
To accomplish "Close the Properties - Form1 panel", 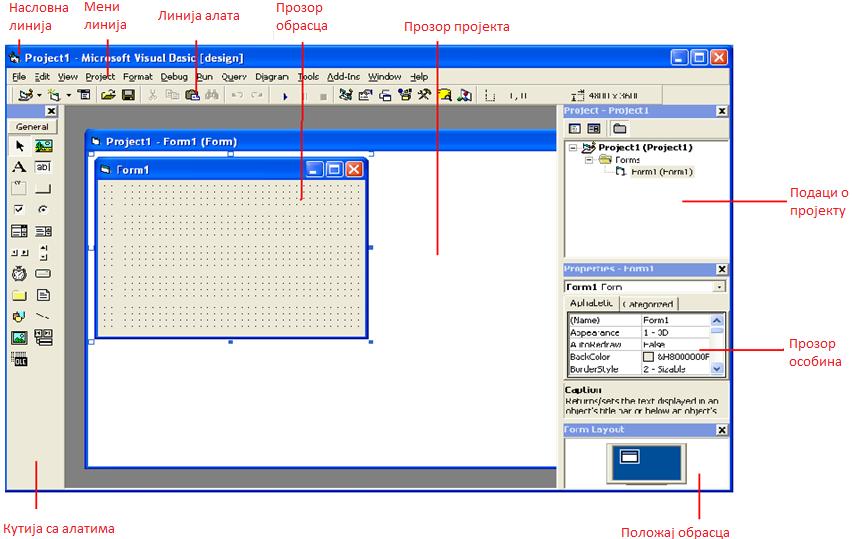I will click(x=722, y=269).
